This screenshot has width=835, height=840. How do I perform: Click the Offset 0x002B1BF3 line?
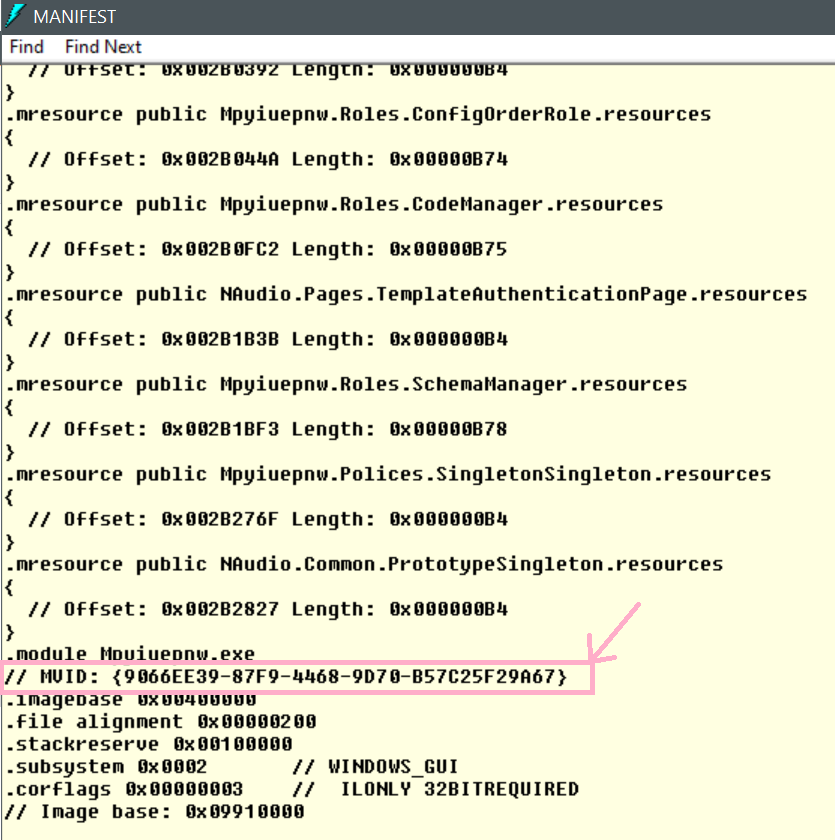click(268, 429)
